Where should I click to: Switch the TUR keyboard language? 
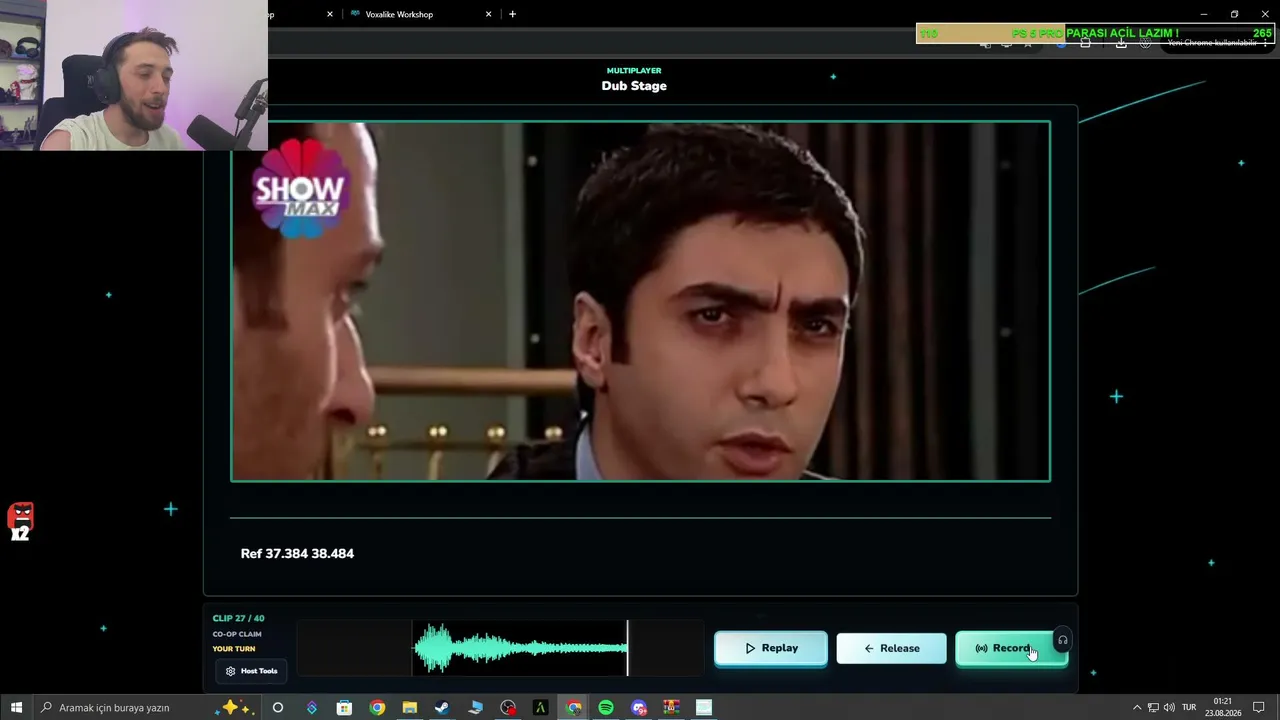pyautogui.click(x=1189, y=707)
